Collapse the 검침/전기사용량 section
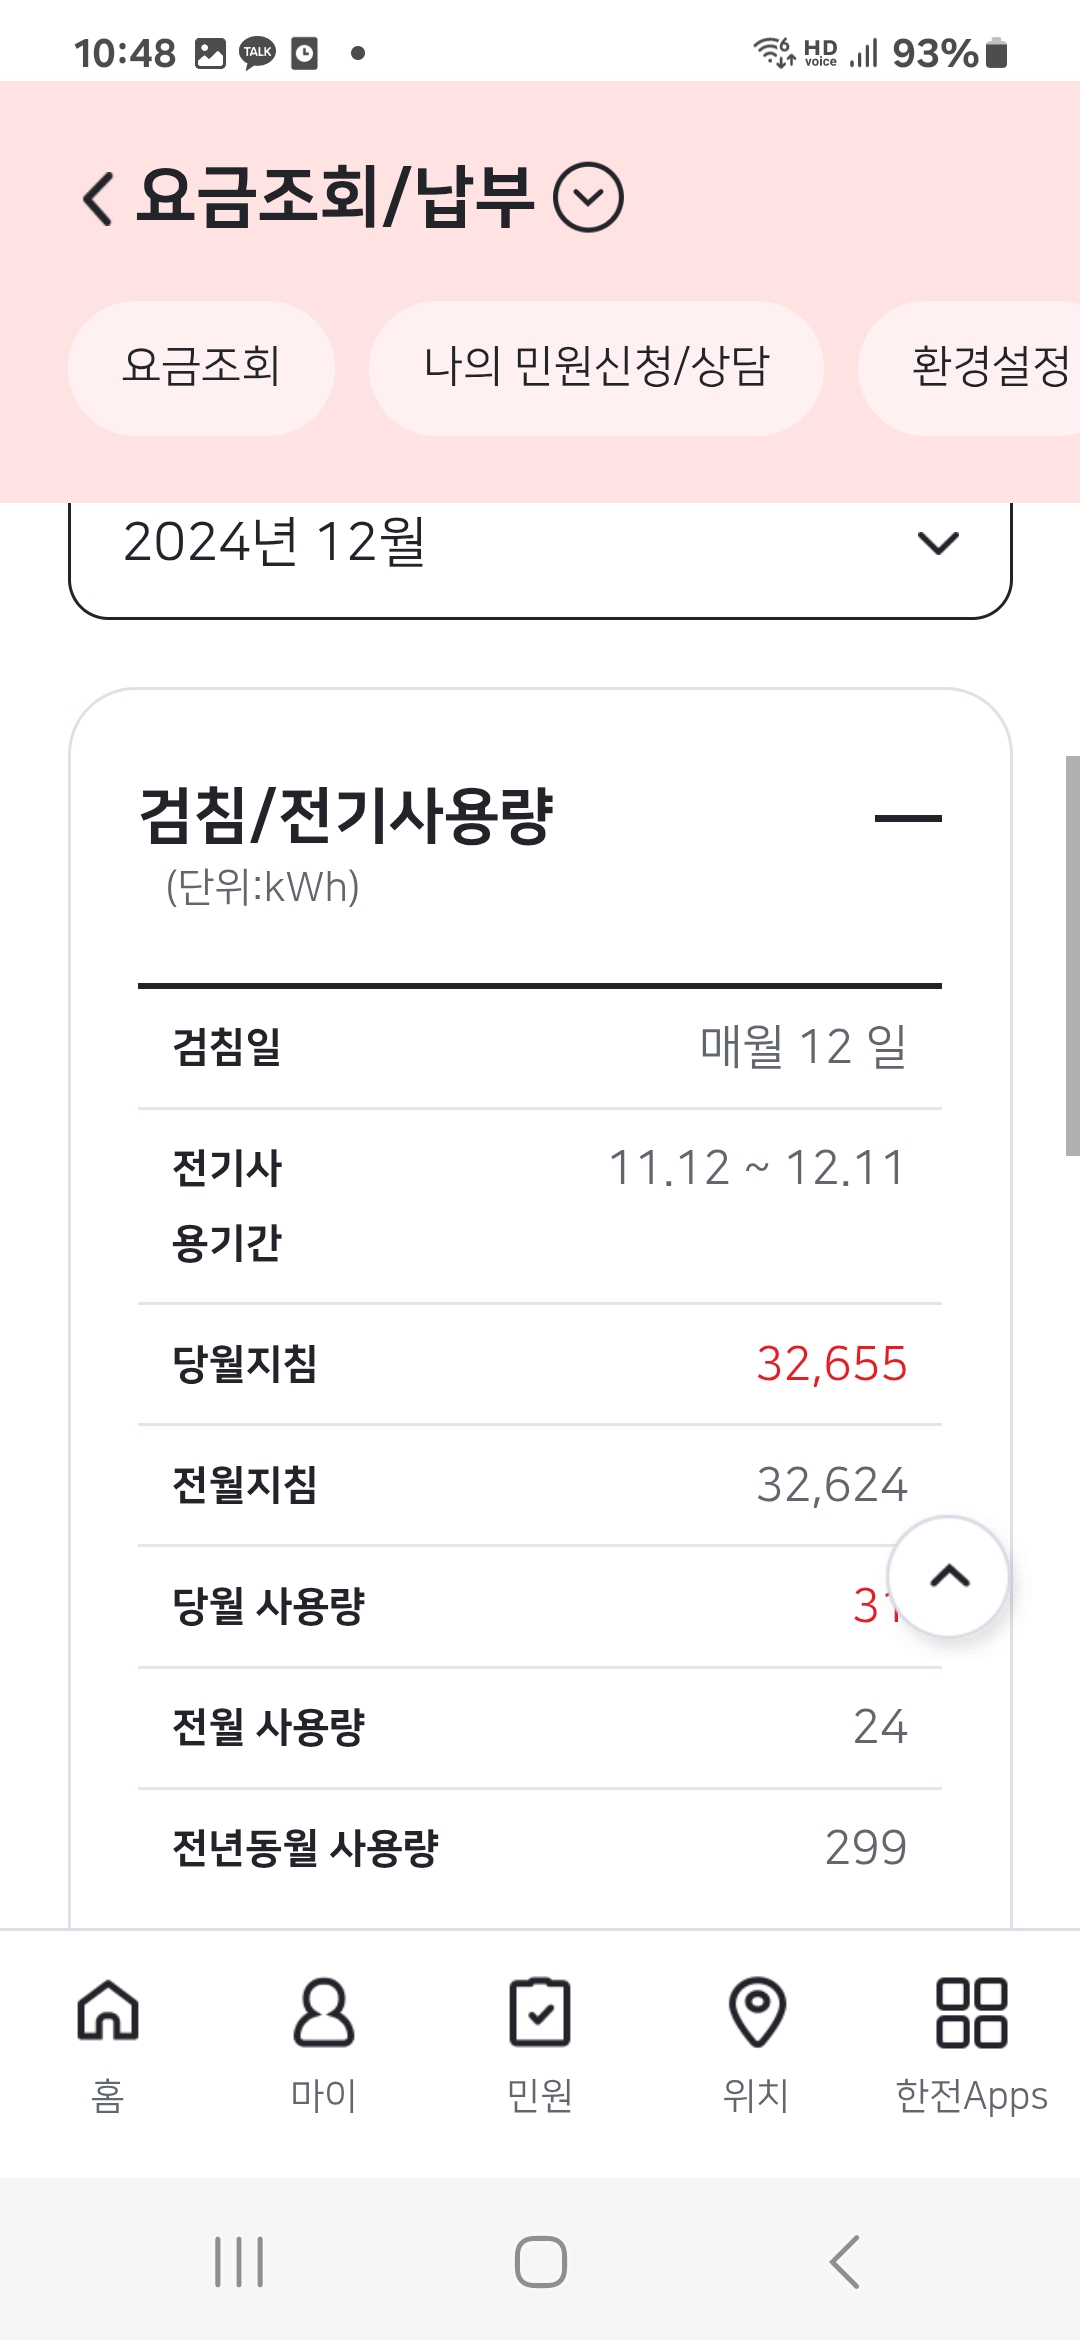Screen dimensions: 1080x2340 tap(907, 818)
